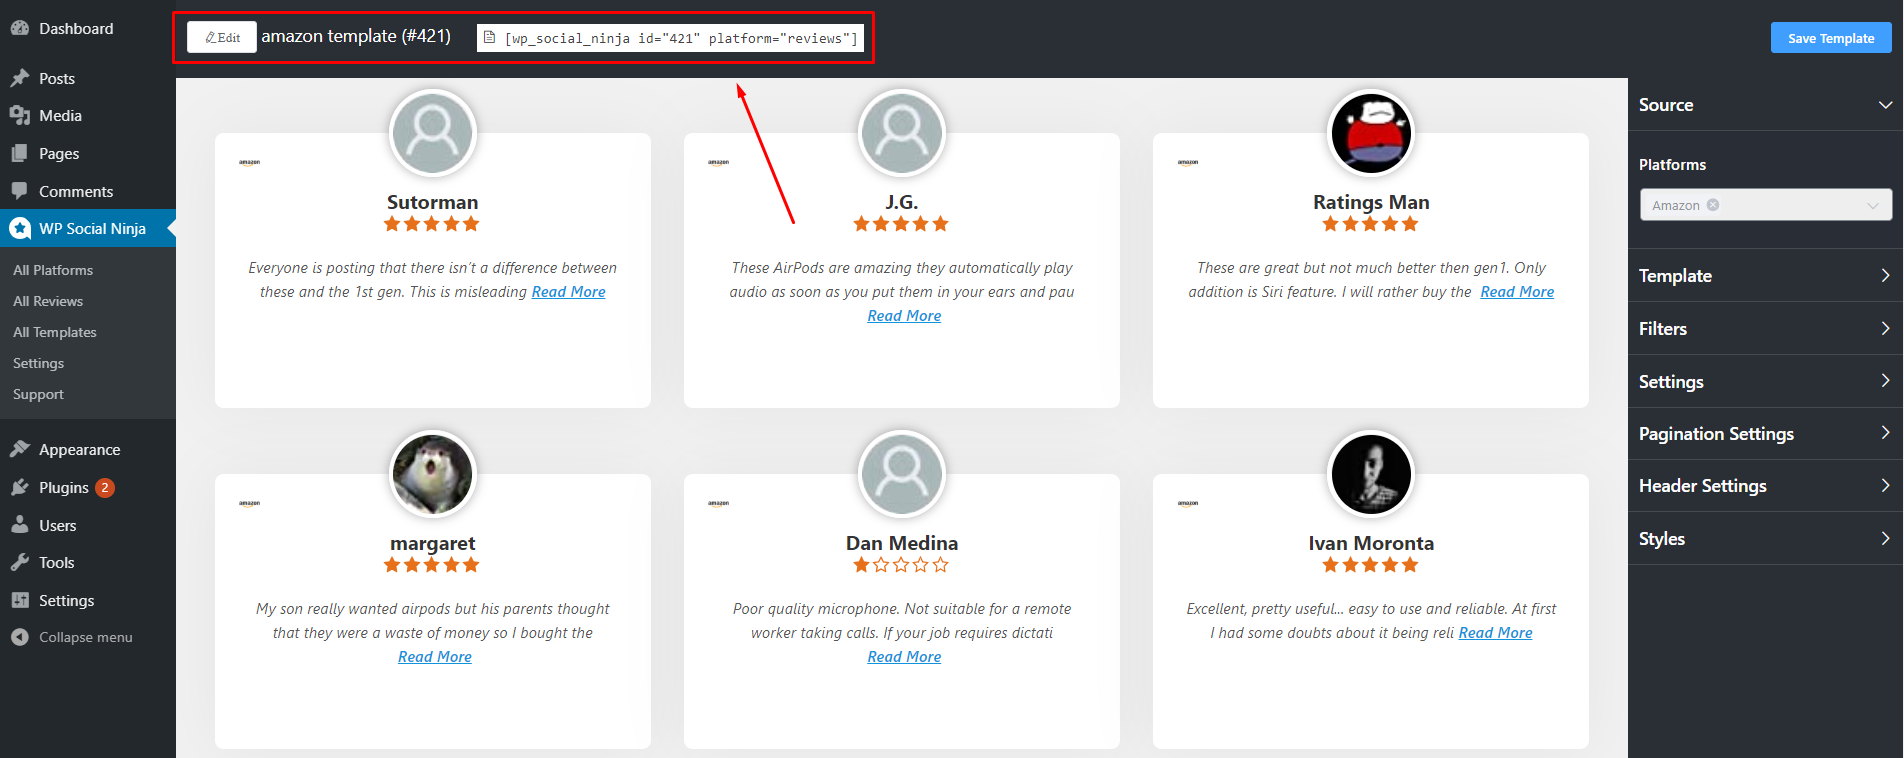Expand the Settings section in right panel
The width and height of the screenshot is (1904, 758).
(1765, 382)
